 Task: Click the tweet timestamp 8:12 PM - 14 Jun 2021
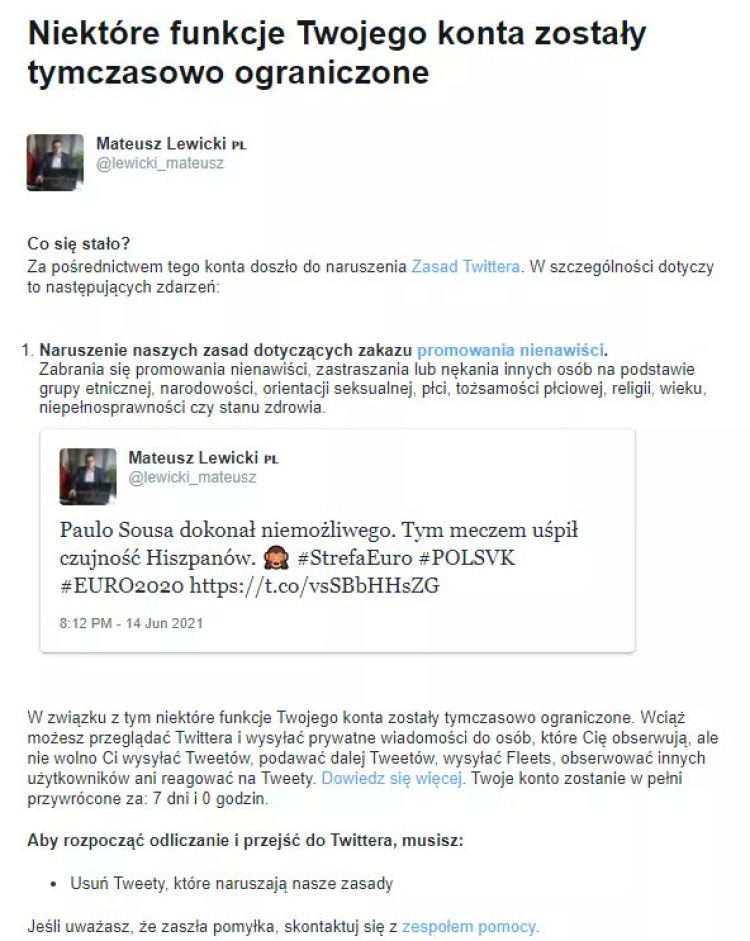[131, 623]
